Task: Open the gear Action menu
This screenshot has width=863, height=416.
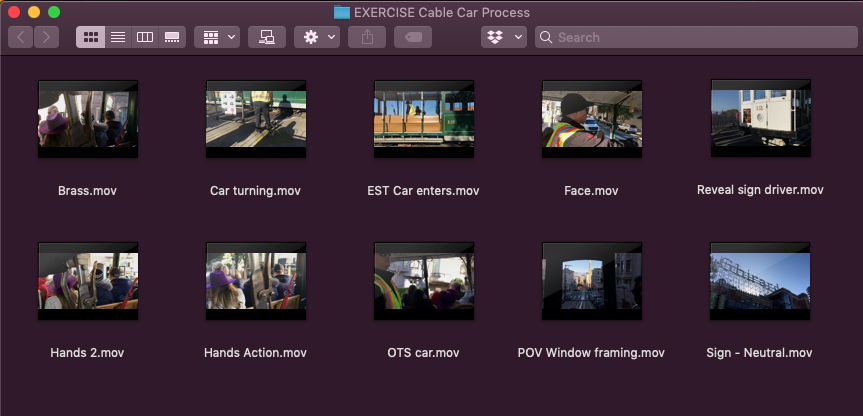Action: pyautogui.click(x=317, y=37)
